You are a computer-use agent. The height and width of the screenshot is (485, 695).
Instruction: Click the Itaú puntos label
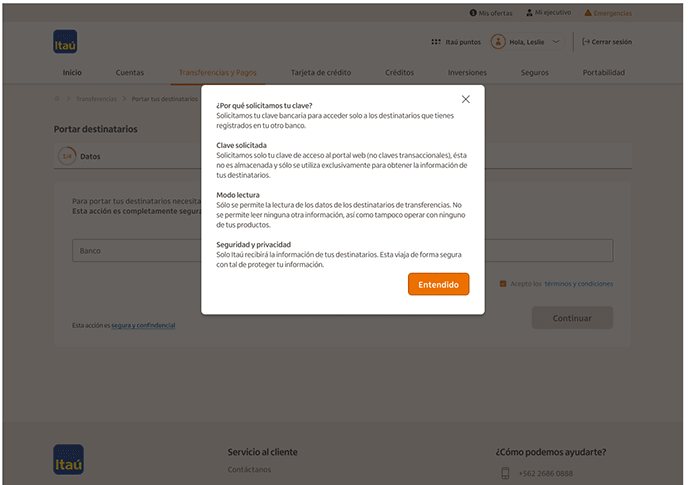[x=463, y=42]
